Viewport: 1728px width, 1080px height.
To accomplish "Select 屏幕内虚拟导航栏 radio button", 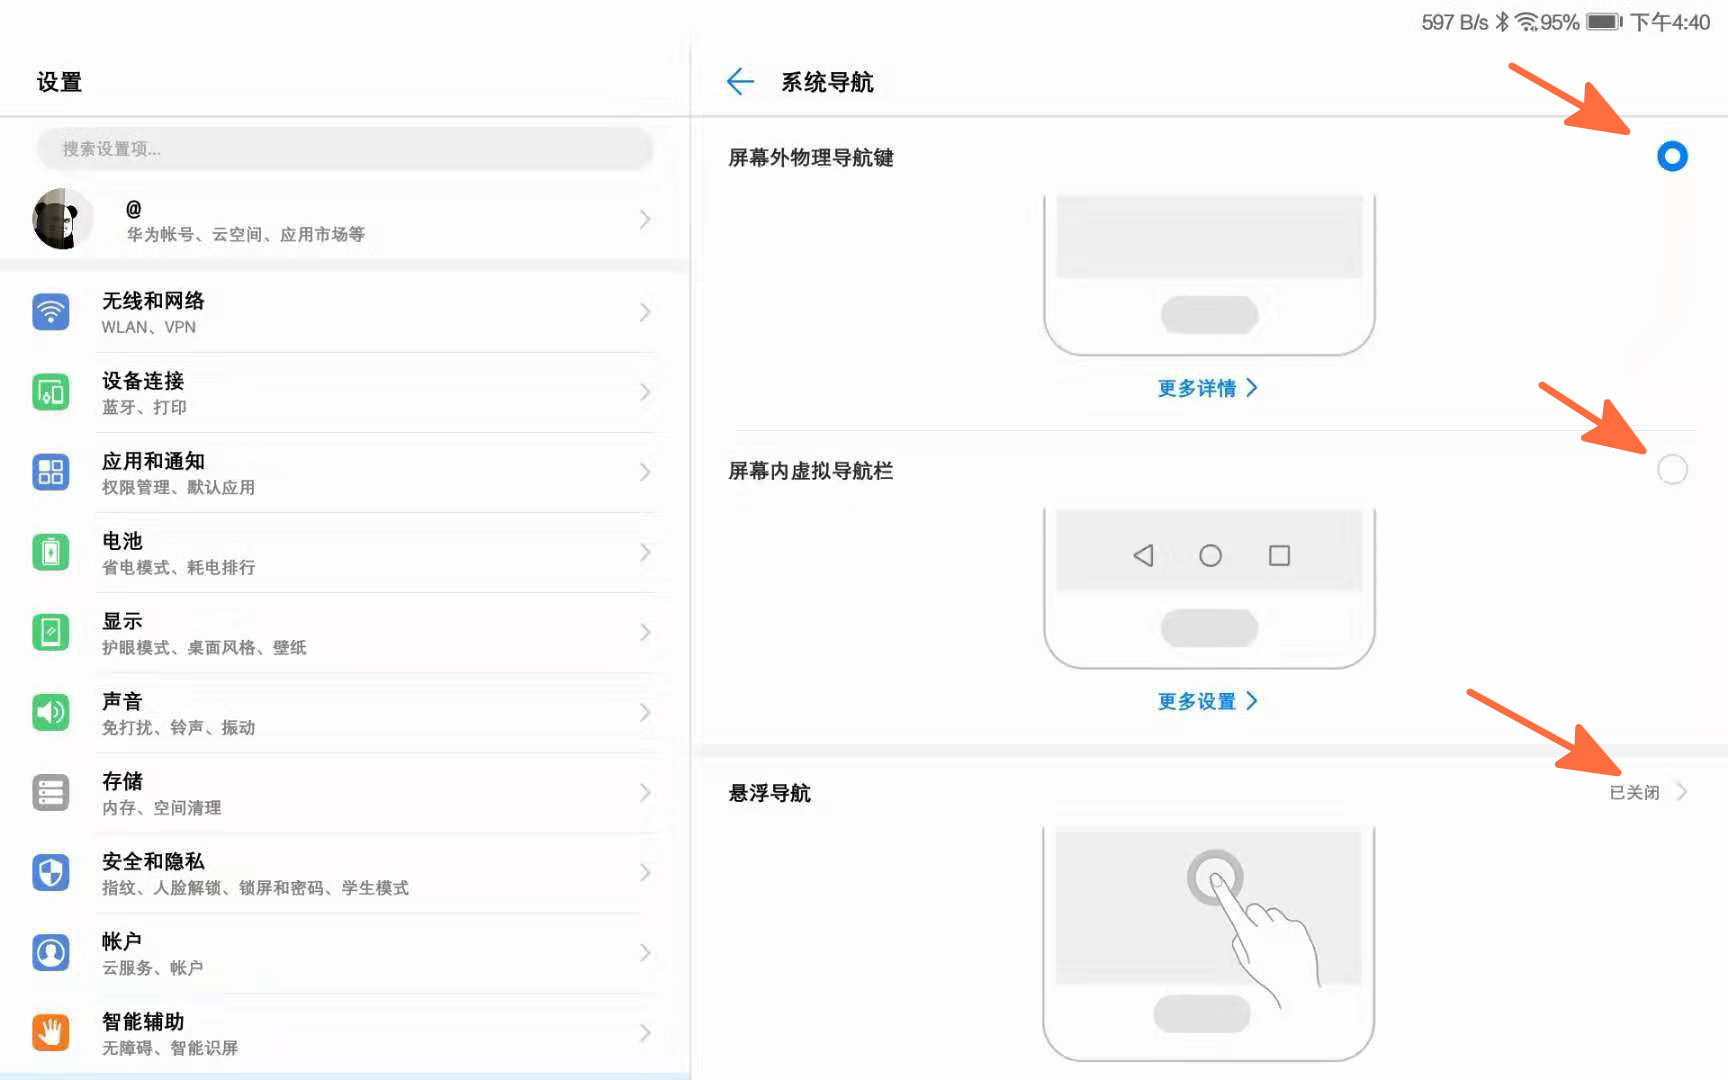I will pos(1671,469).
